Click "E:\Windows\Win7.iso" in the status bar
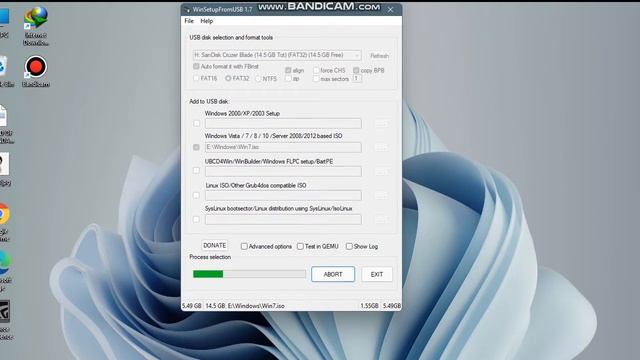Viewport: 640px width, 360px height. (256, 306)
